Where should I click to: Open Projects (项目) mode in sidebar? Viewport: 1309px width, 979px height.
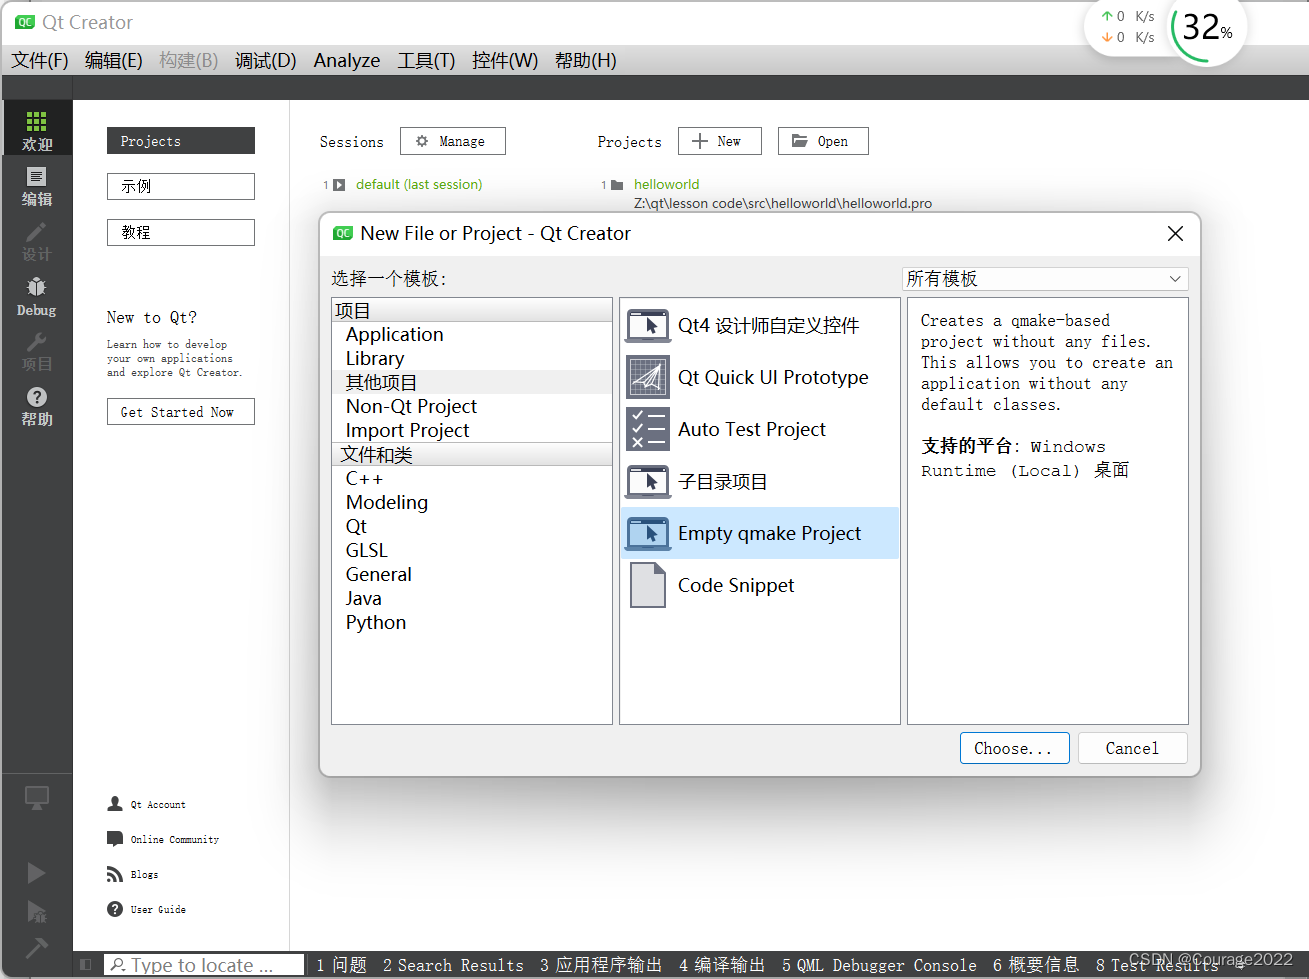[x=37, y=351]
